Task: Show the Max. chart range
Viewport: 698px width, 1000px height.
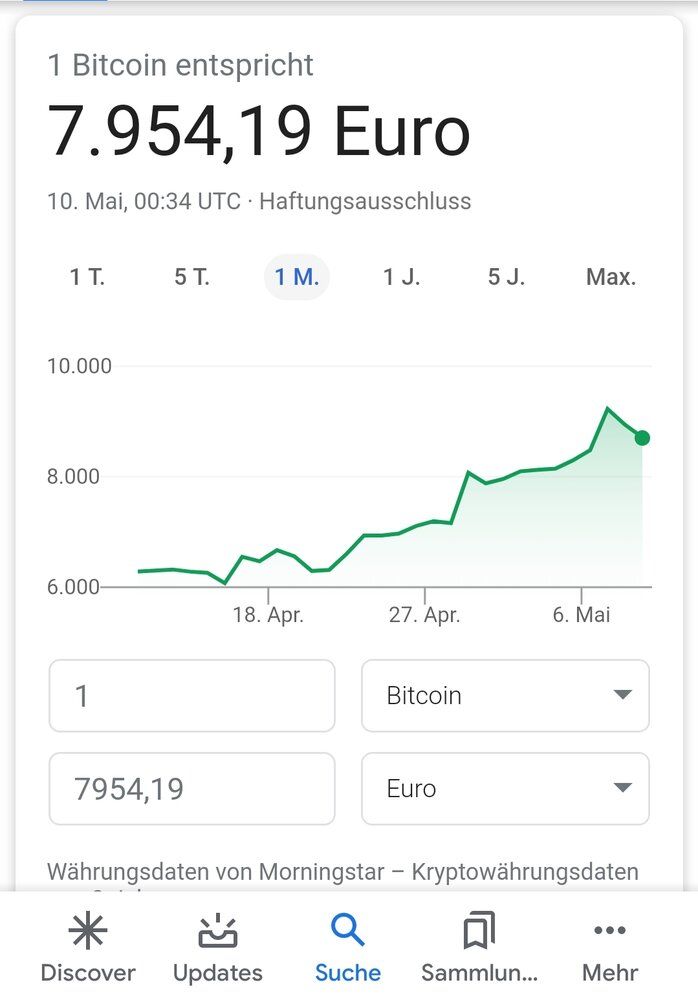Action: pyautogui.click(x=611, y=277)
